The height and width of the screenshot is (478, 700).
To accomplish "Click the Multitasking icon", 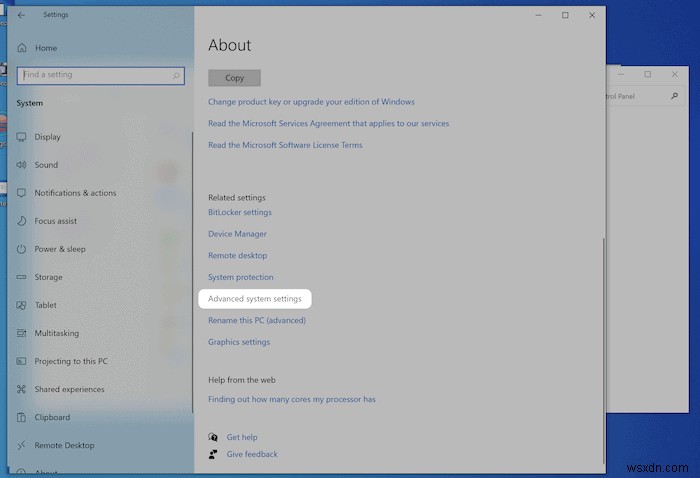I will [x=21, y=333].
